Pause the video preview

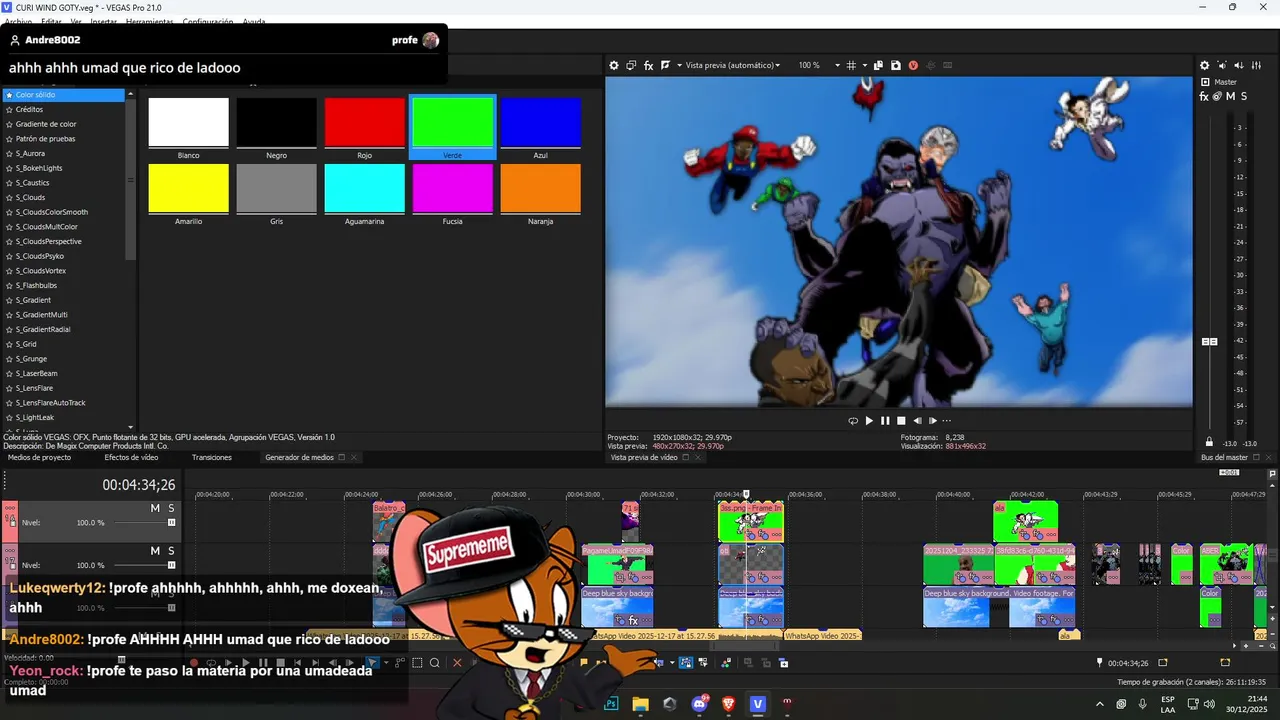point(885,421)
